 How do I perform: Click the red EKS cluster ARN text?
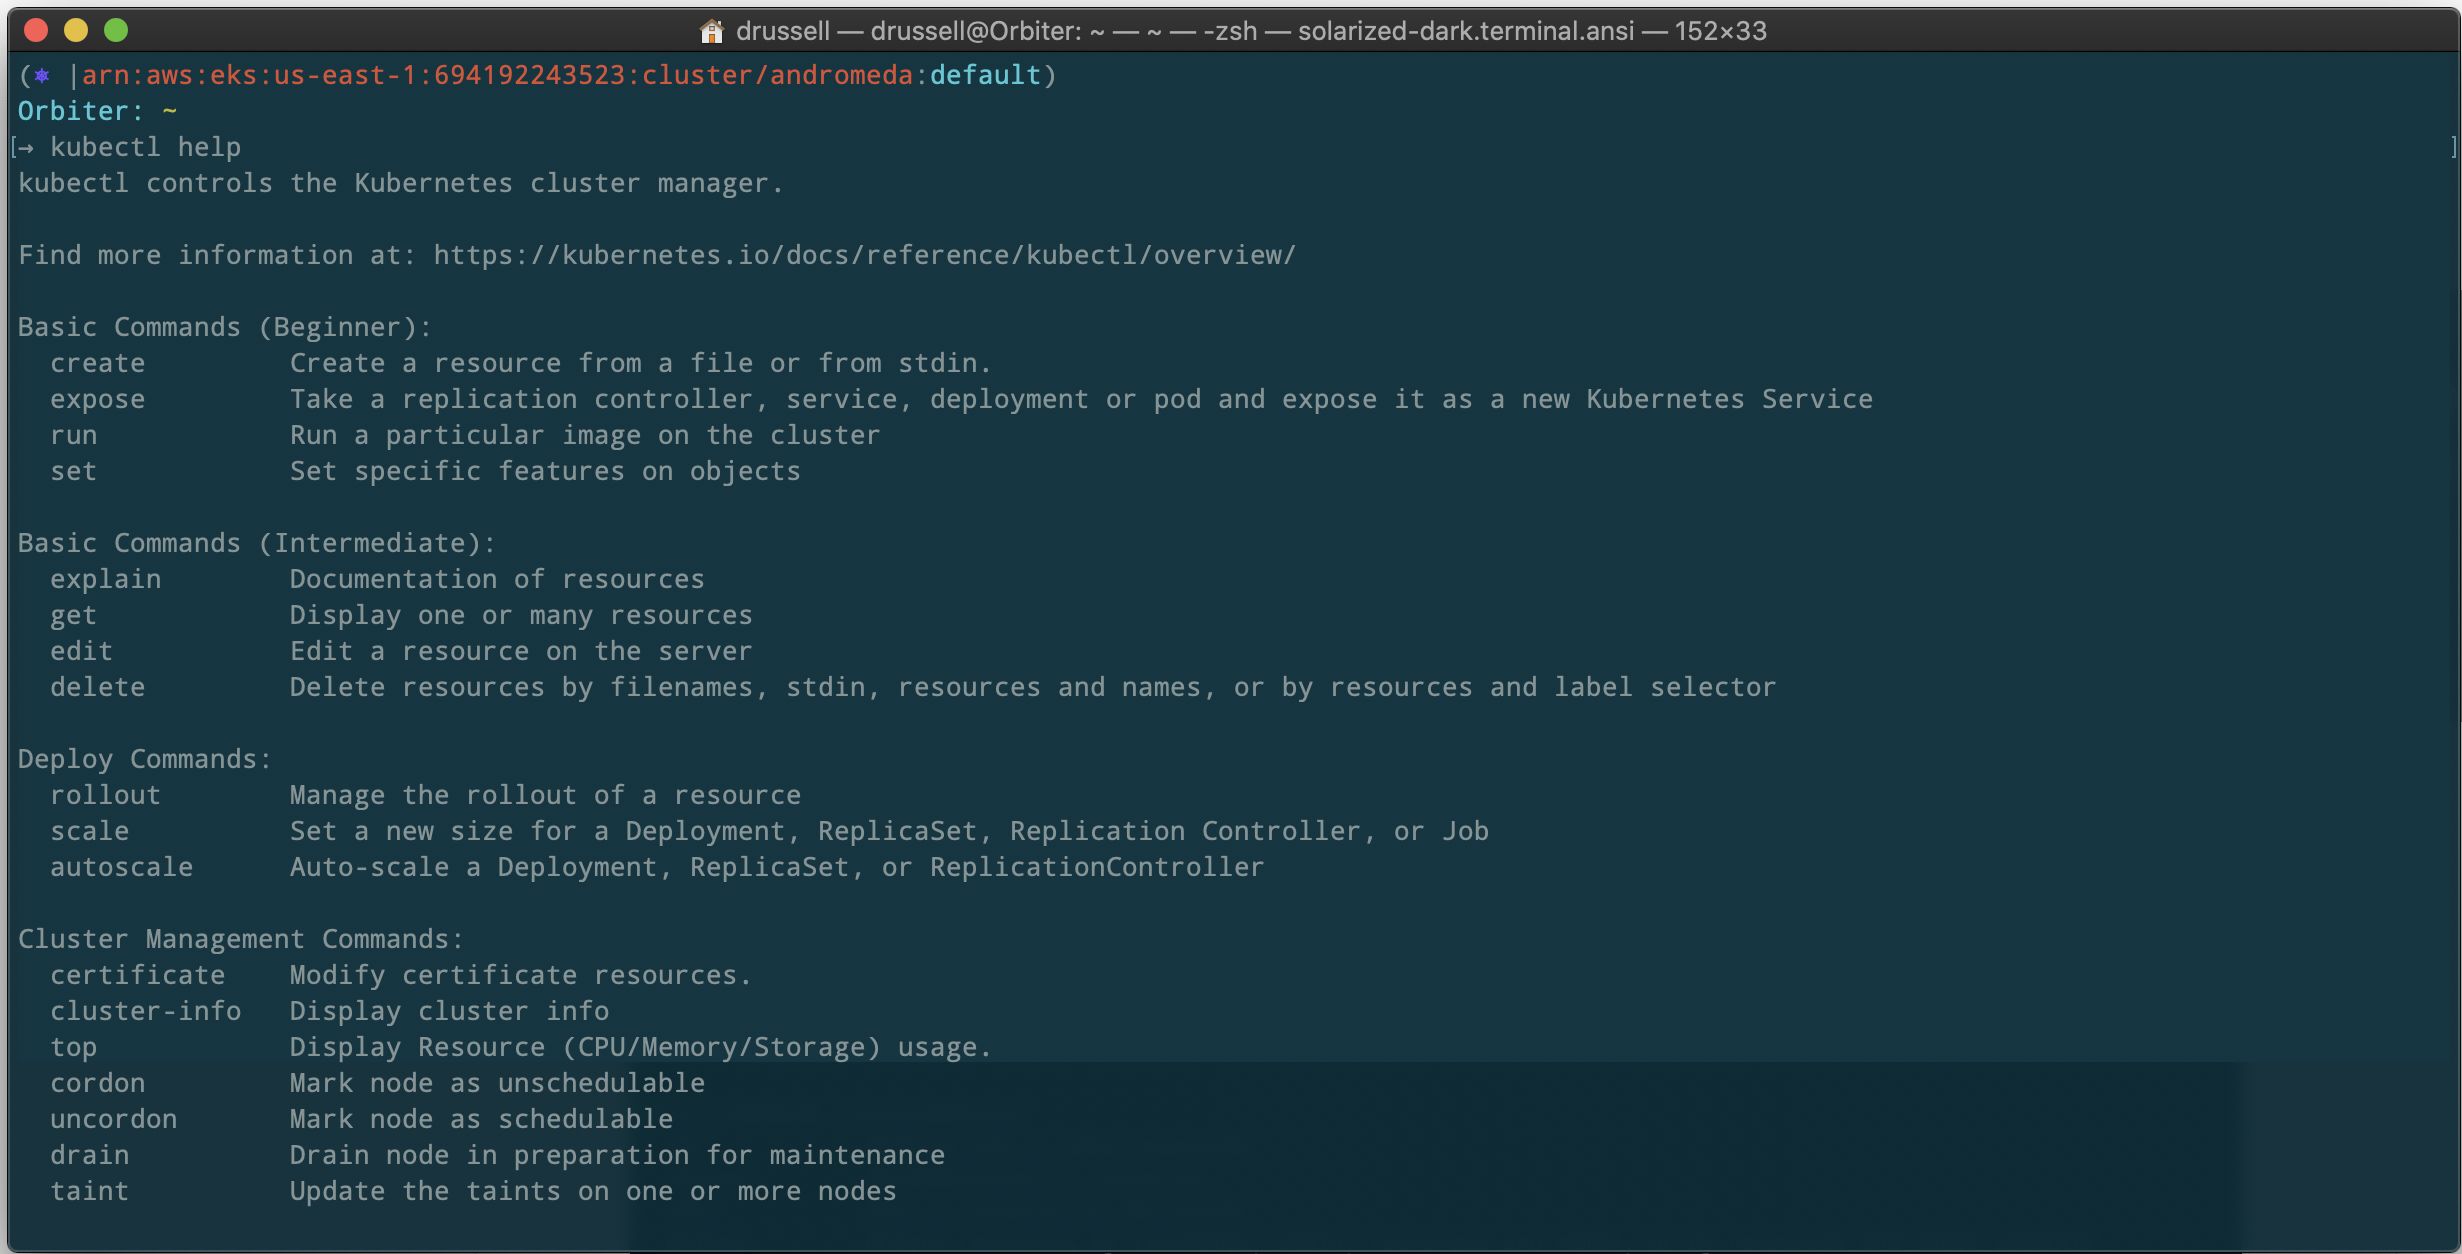(496, 76)
